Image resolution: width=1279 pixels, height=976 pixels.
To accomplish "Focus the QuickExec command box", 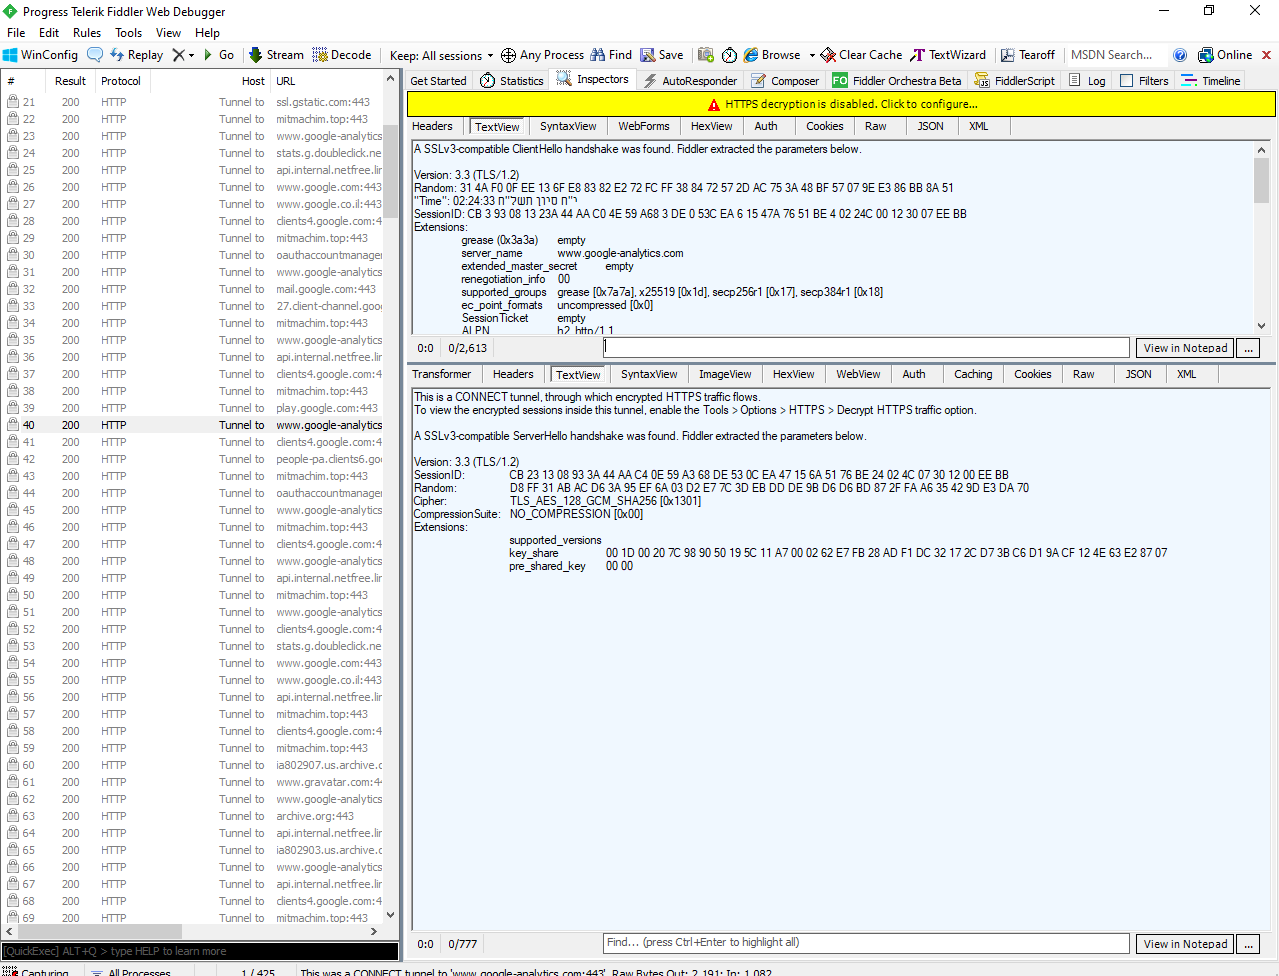I will 200,951.
